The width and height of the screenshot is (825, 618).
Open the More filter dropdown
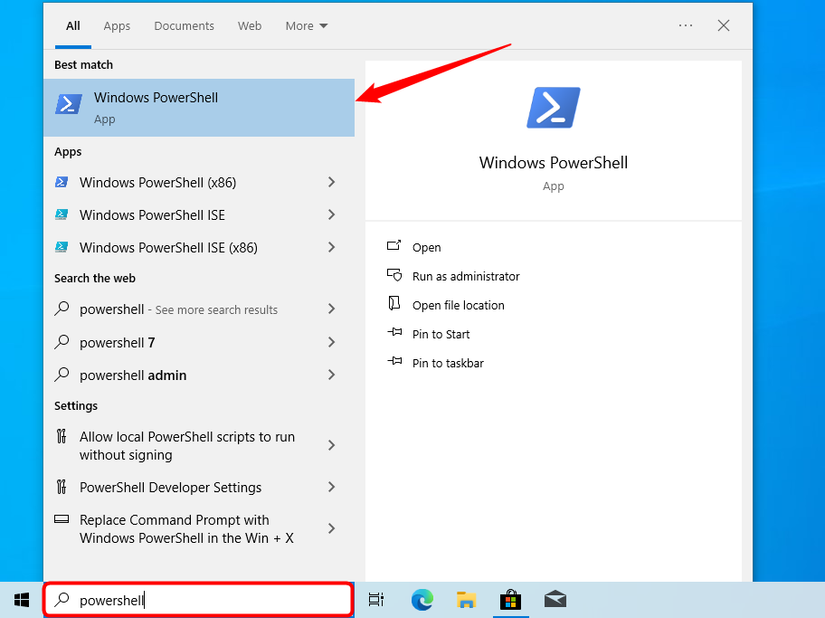point(306,25)
